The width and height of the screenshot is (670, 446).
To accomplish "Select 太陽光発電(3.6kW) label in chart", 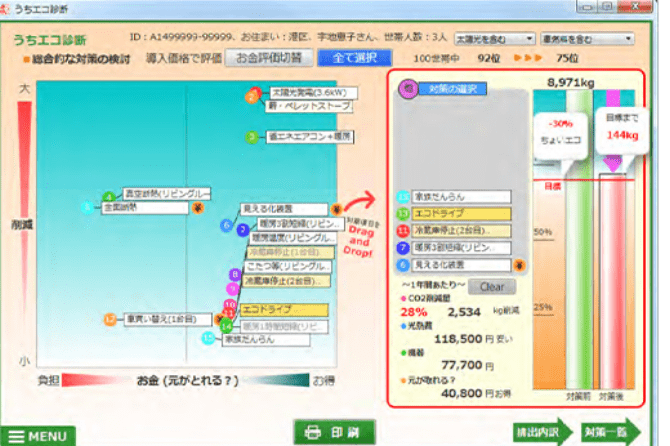I will pos(314,92).
